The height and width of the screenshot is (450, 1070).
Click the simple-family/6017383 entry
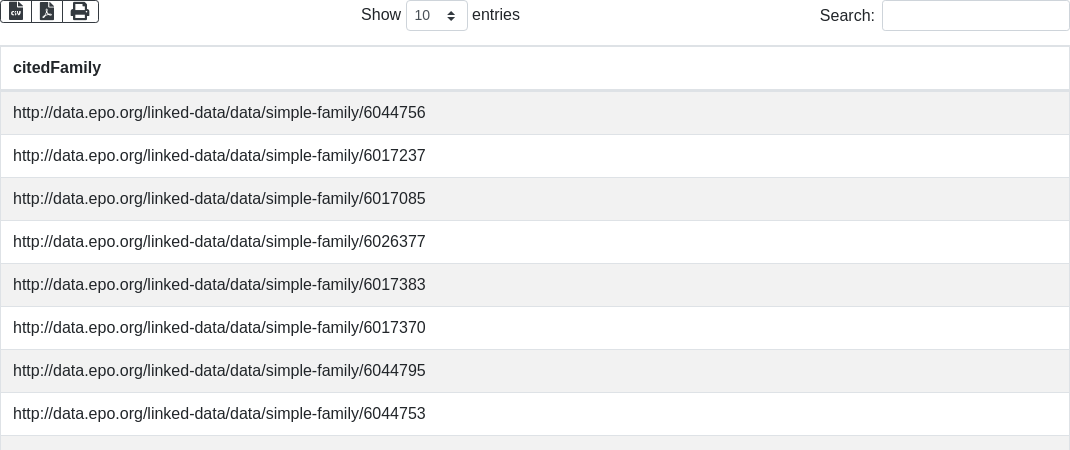pyautogui.click(x=219, y=285)
